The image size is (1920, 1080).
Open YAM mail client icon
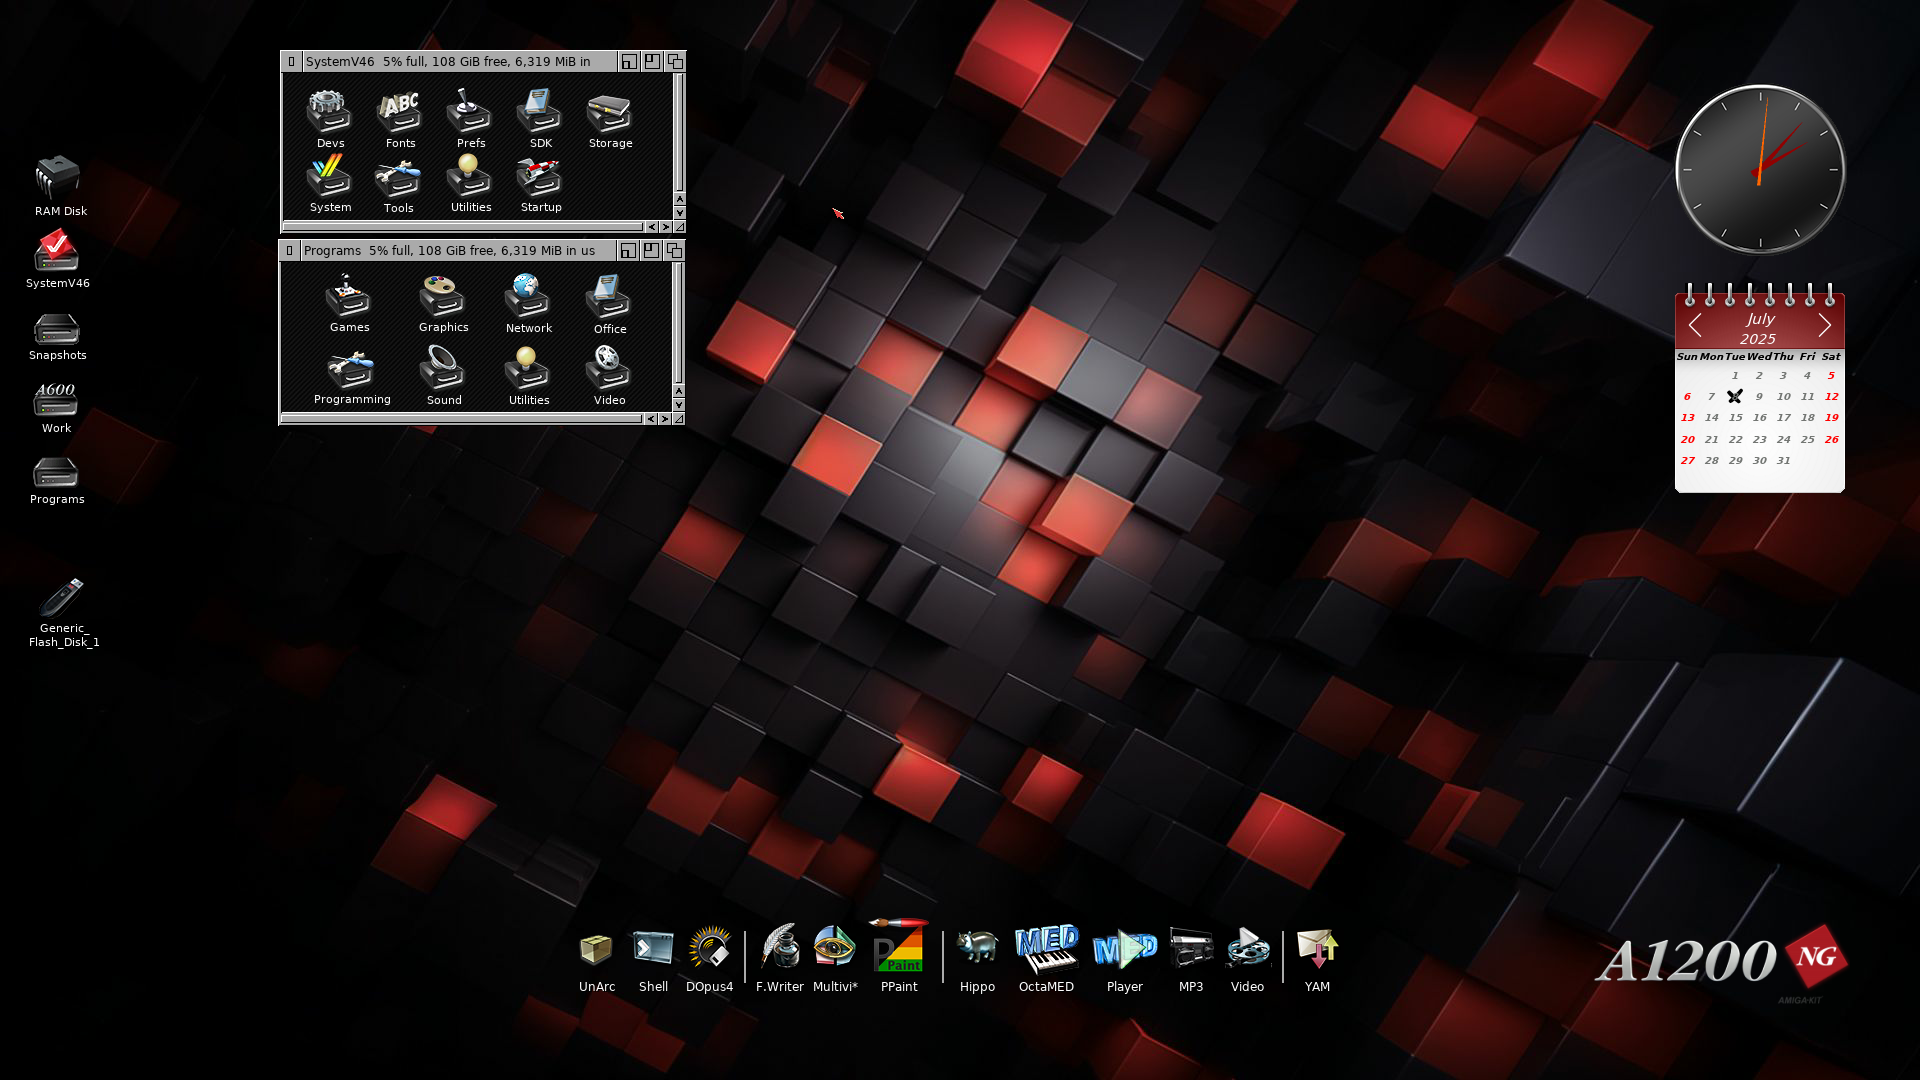1317,950
